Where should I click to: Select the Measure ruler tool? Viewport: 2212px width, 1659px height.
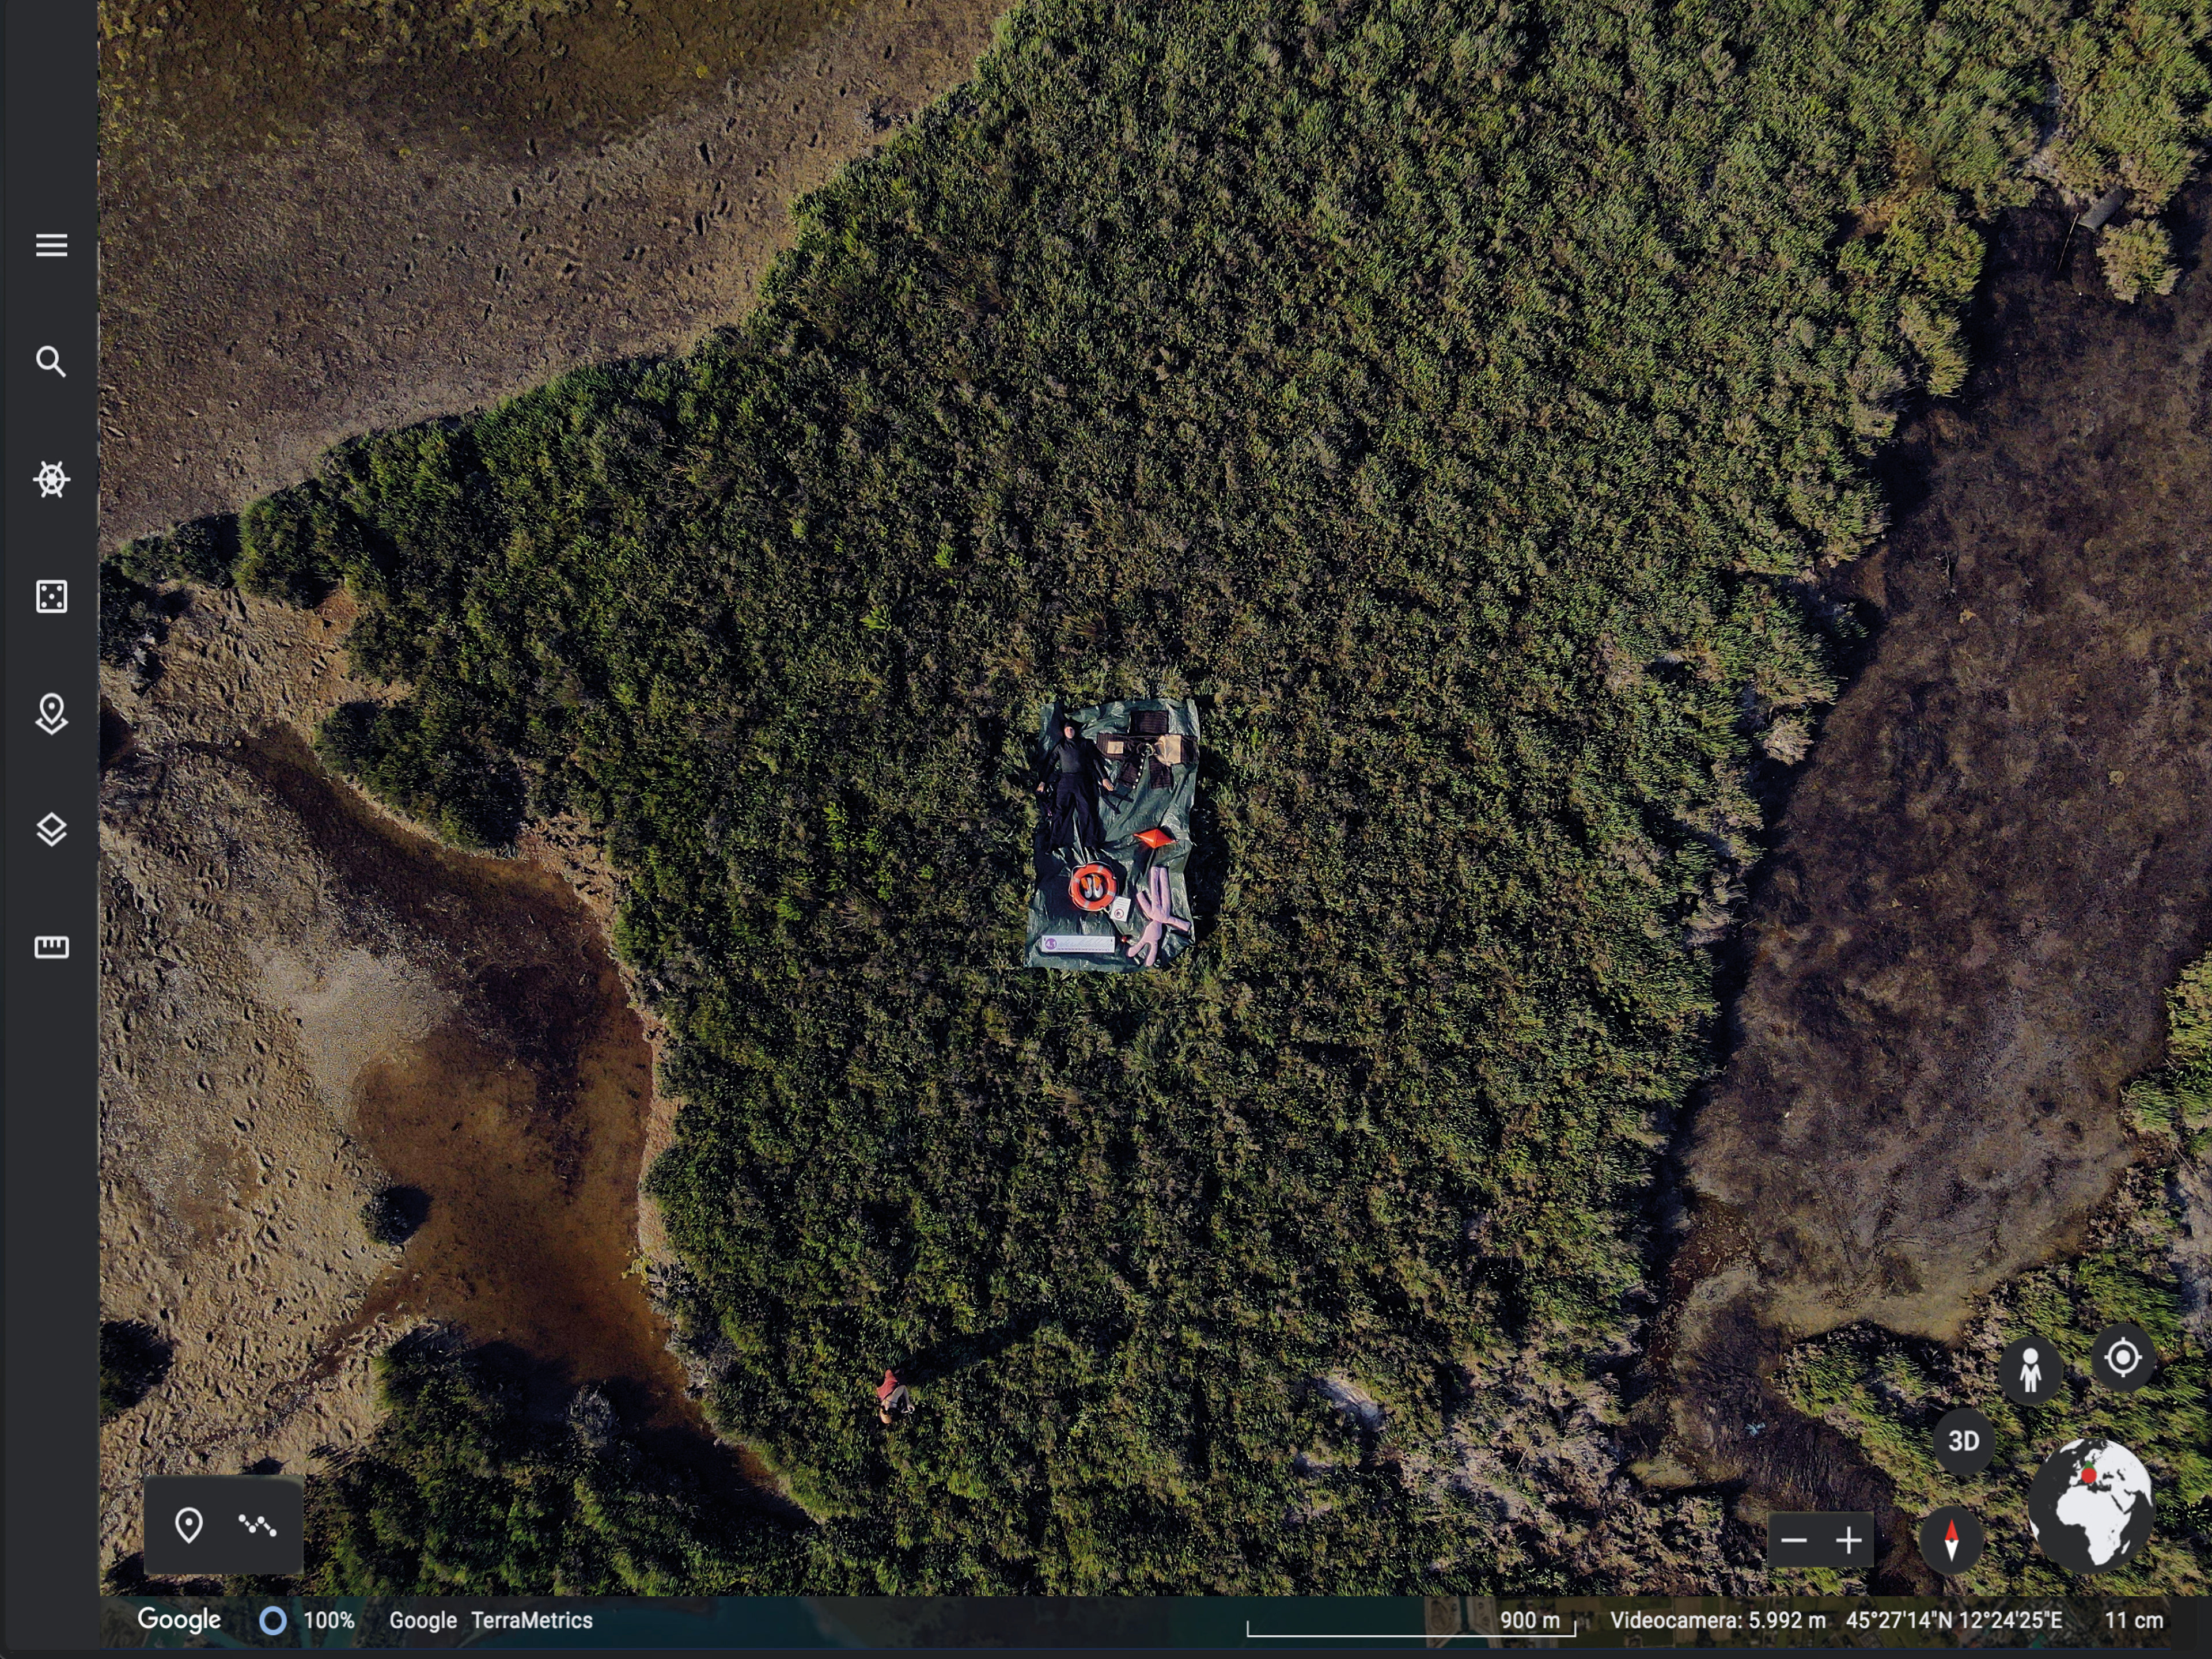[51, 947]
